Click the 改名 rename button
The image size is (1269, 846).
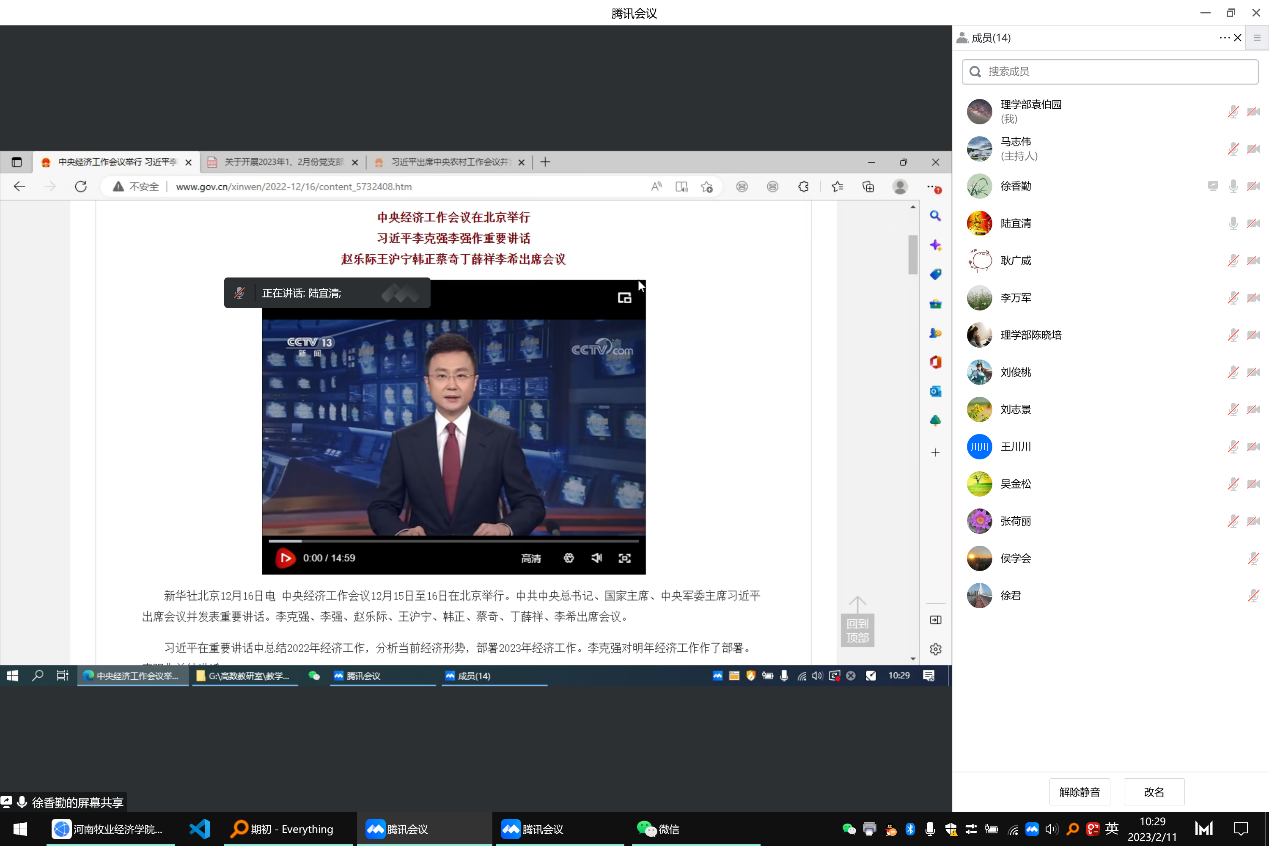tap(1154, 792)
